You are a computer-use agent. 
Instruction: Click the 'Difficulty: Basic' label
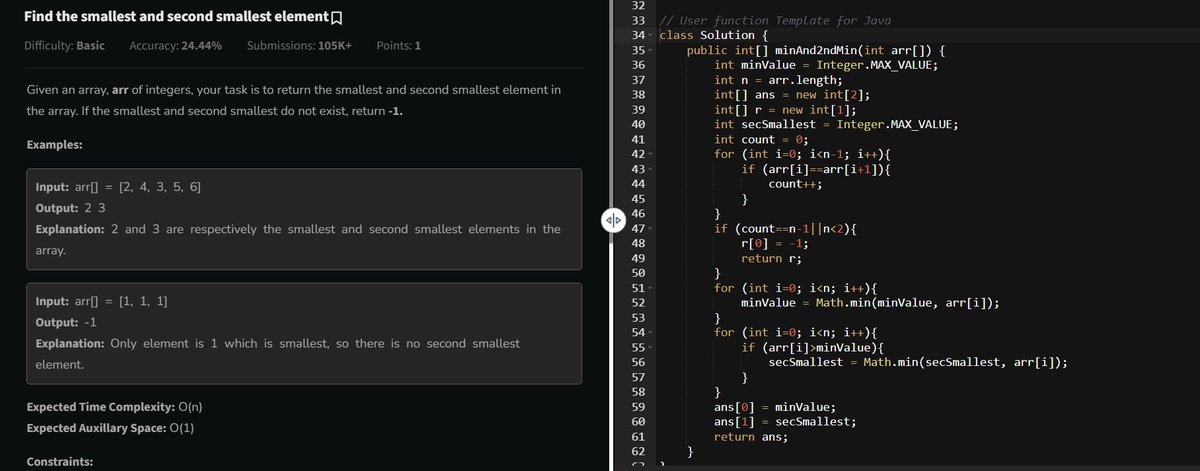64,46
